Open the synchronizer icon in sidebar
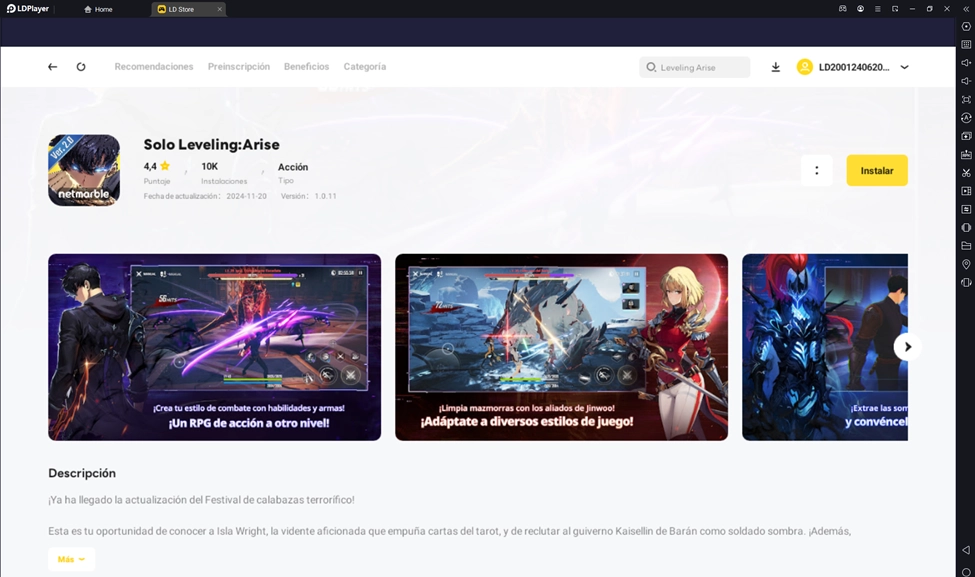Screen dimensions: 975x577 click(x=966, y=118)
